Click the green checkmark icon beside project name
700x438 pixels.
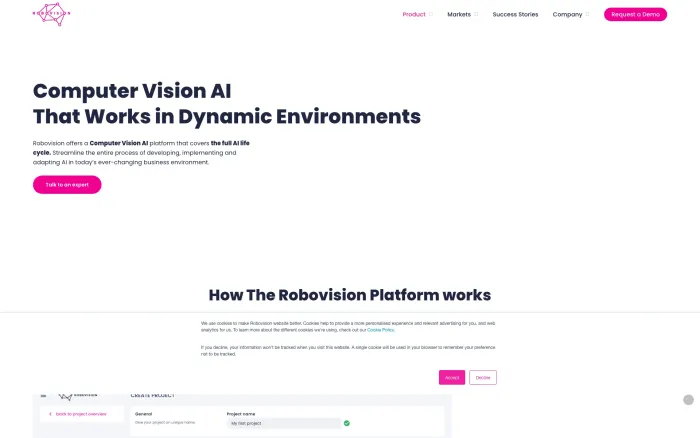point(347,423)
